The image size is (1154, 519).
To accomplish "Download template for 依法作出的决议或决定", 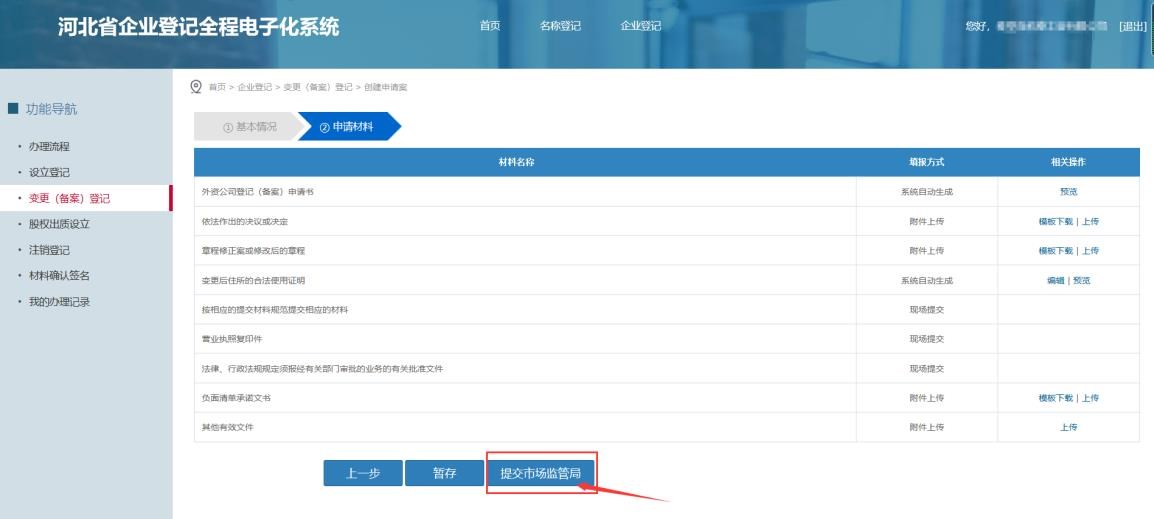I will [1057, 221].
